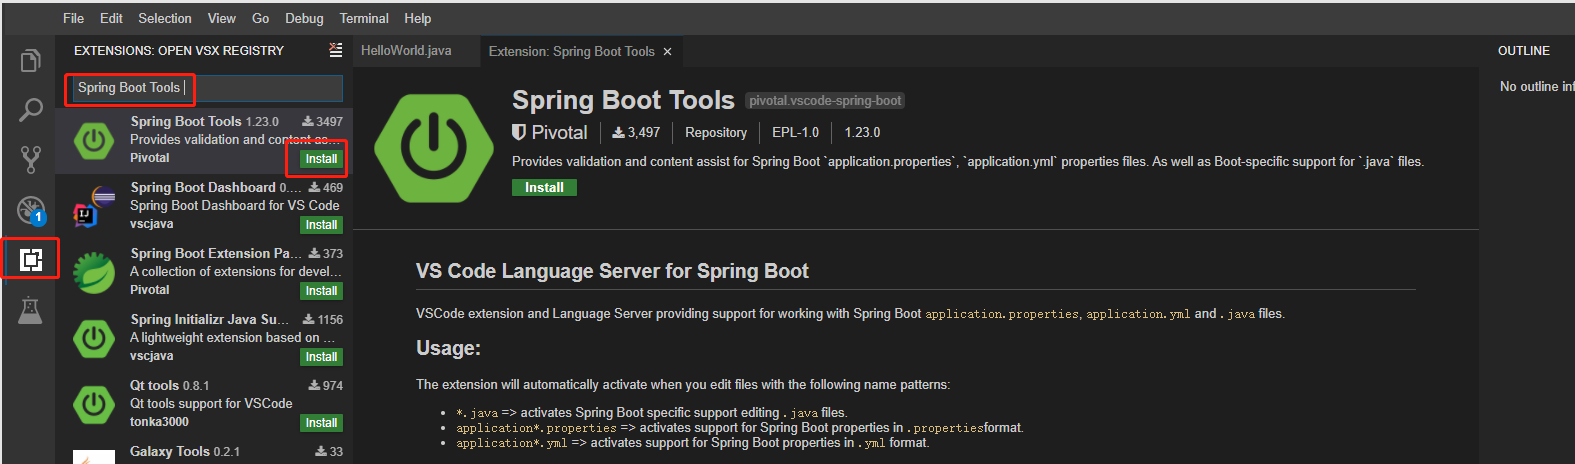
Task: Click the tonka3000 publisher name
Action: 159,422
